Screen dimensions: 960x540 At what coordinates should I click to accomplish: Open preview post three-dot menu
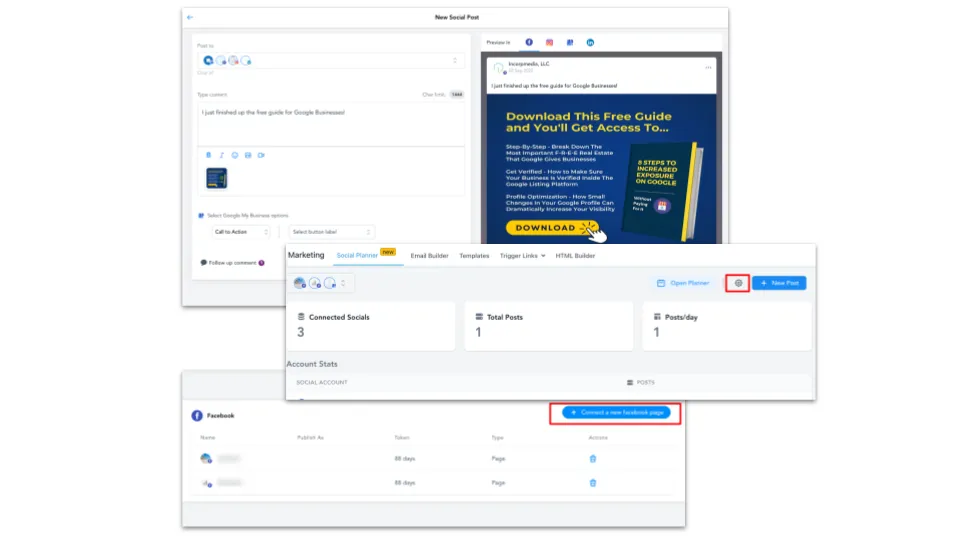point(708,67)
